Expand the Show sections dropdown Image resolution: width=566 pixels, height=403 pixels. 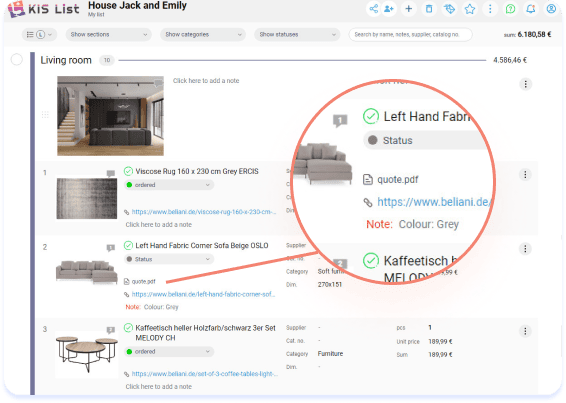(x=108, y=35)
